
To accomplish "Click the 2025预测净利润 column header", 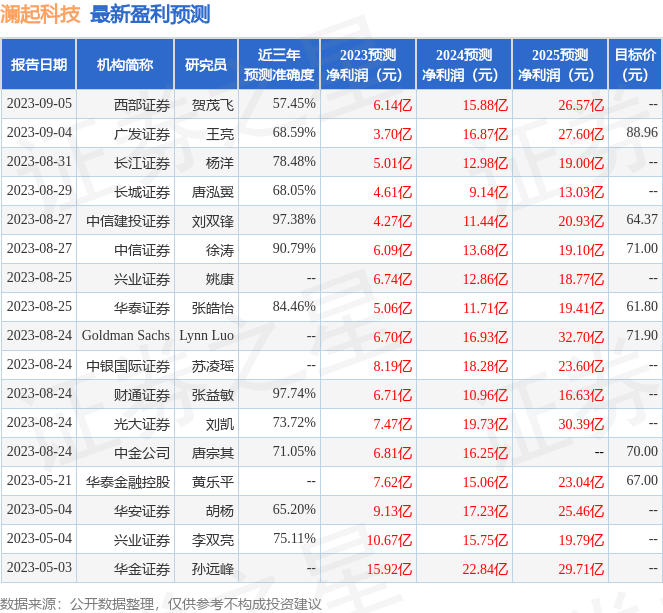I will point(560,64).
